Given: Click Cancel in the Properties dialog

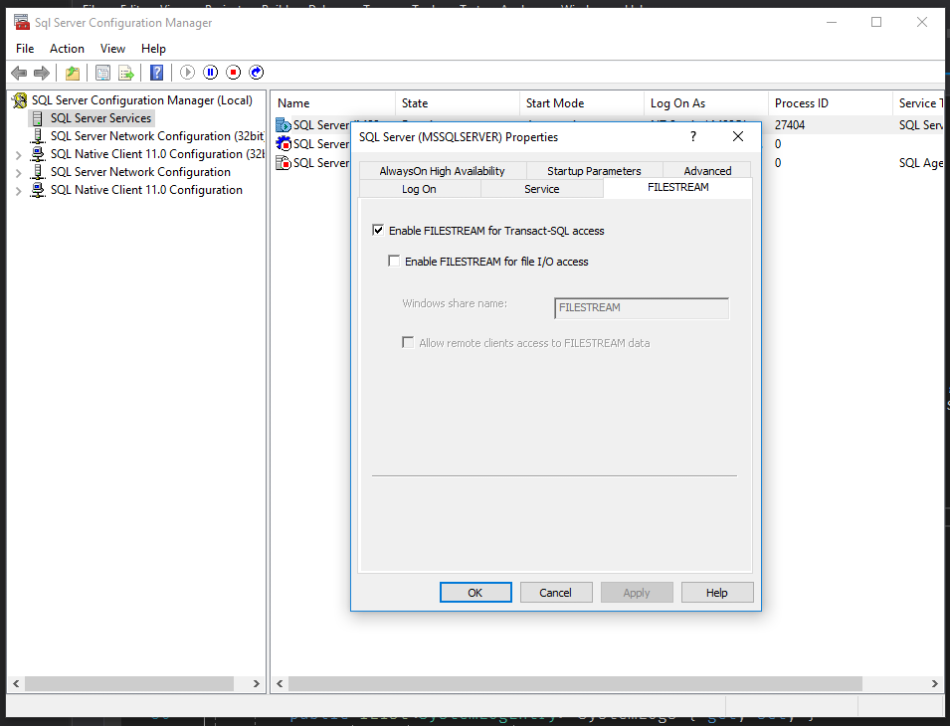Looking at the screenshot, I should coord(556,593).
